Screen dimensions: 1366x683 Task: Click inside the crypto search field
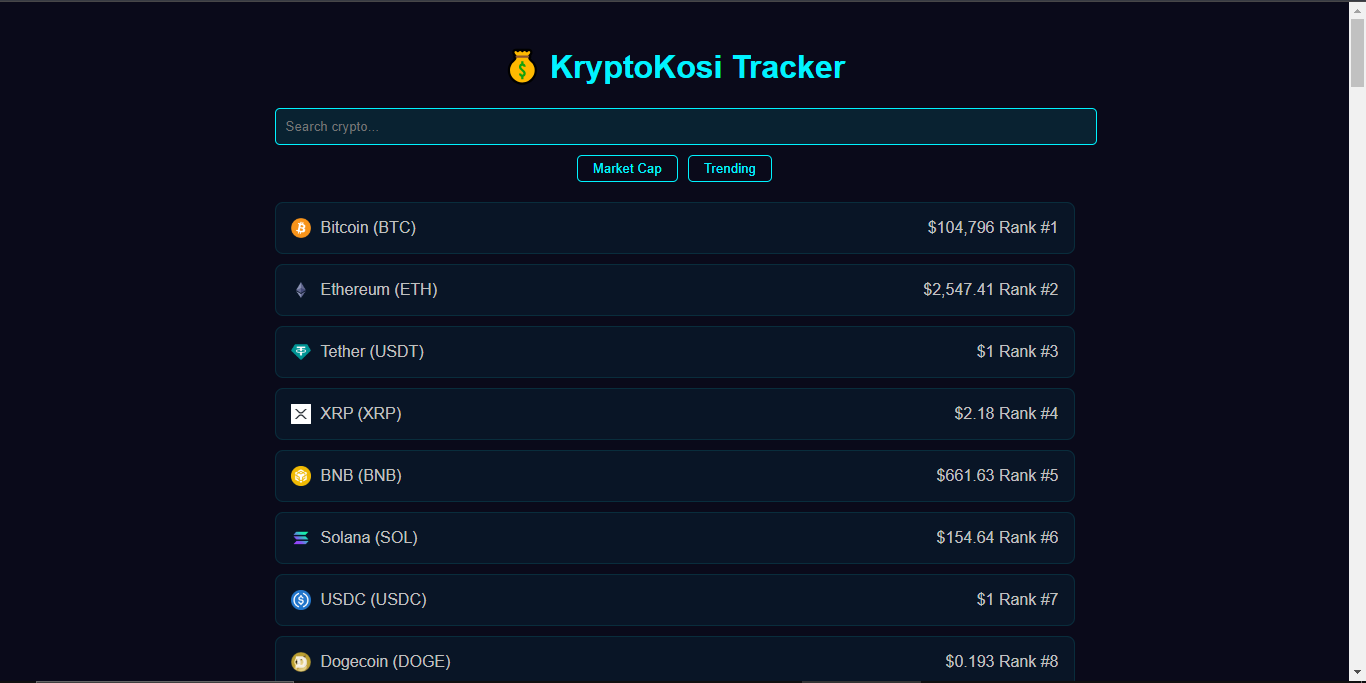point(685,126)
